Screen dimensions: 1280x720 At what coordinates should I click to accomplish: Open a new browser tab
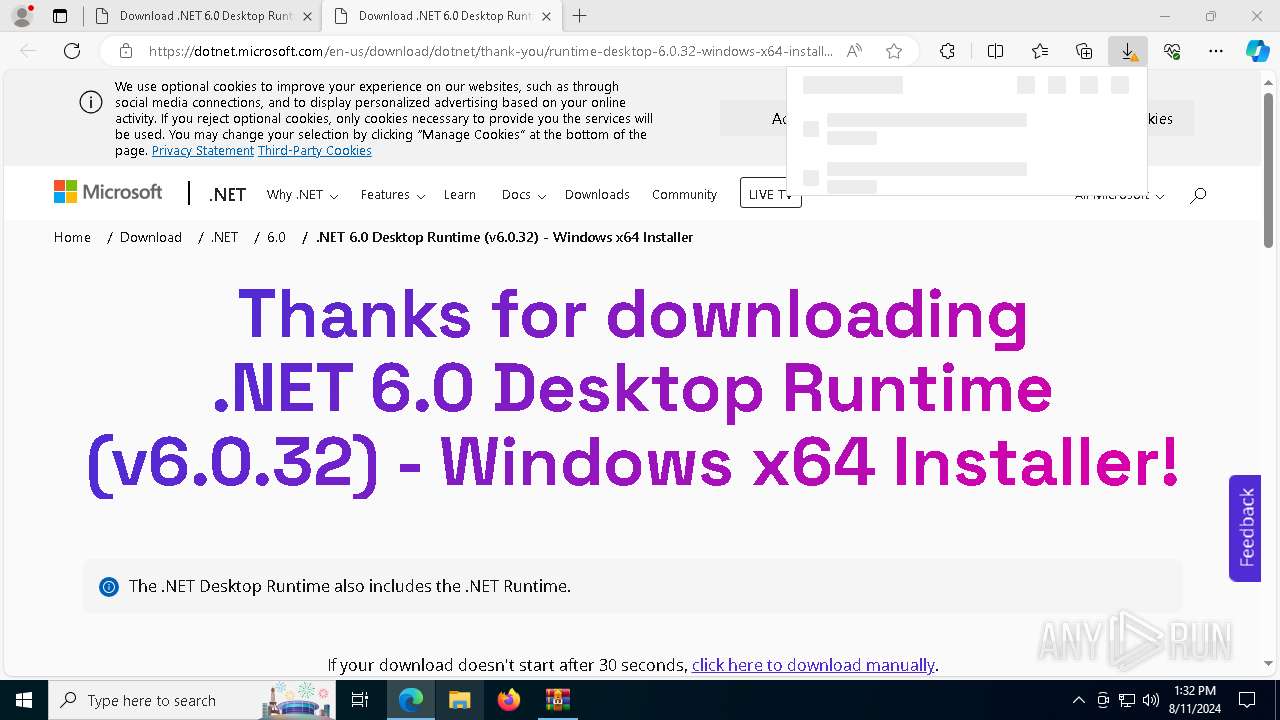point(580,16)
